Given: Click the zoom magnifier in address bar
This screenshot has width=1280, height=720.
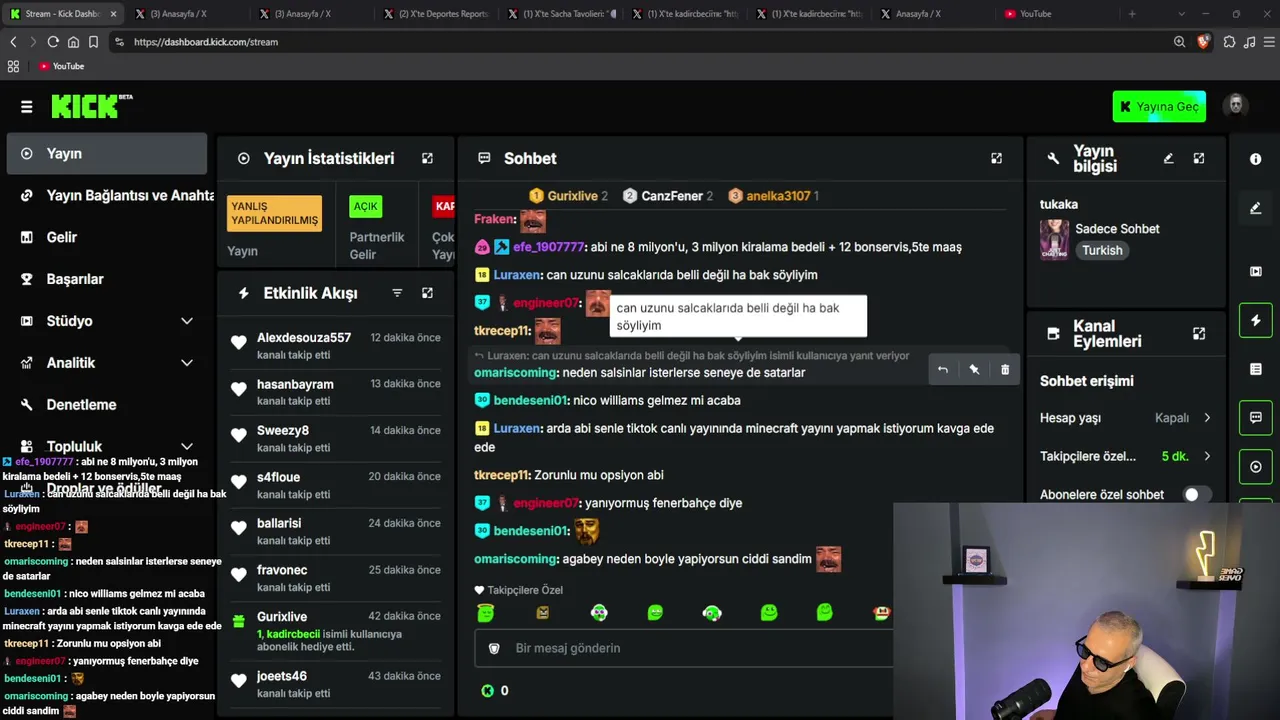Looking at the screenshot, I should tap(1180, 42).
